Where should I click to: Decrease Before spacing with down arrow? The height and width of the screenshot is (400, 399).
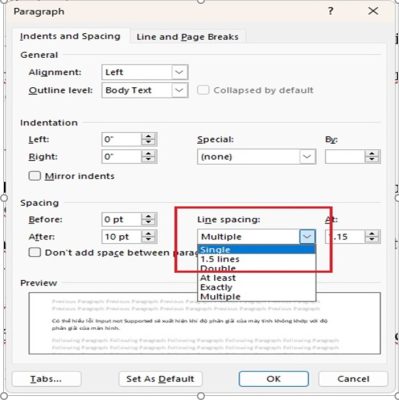coord(148,223)
